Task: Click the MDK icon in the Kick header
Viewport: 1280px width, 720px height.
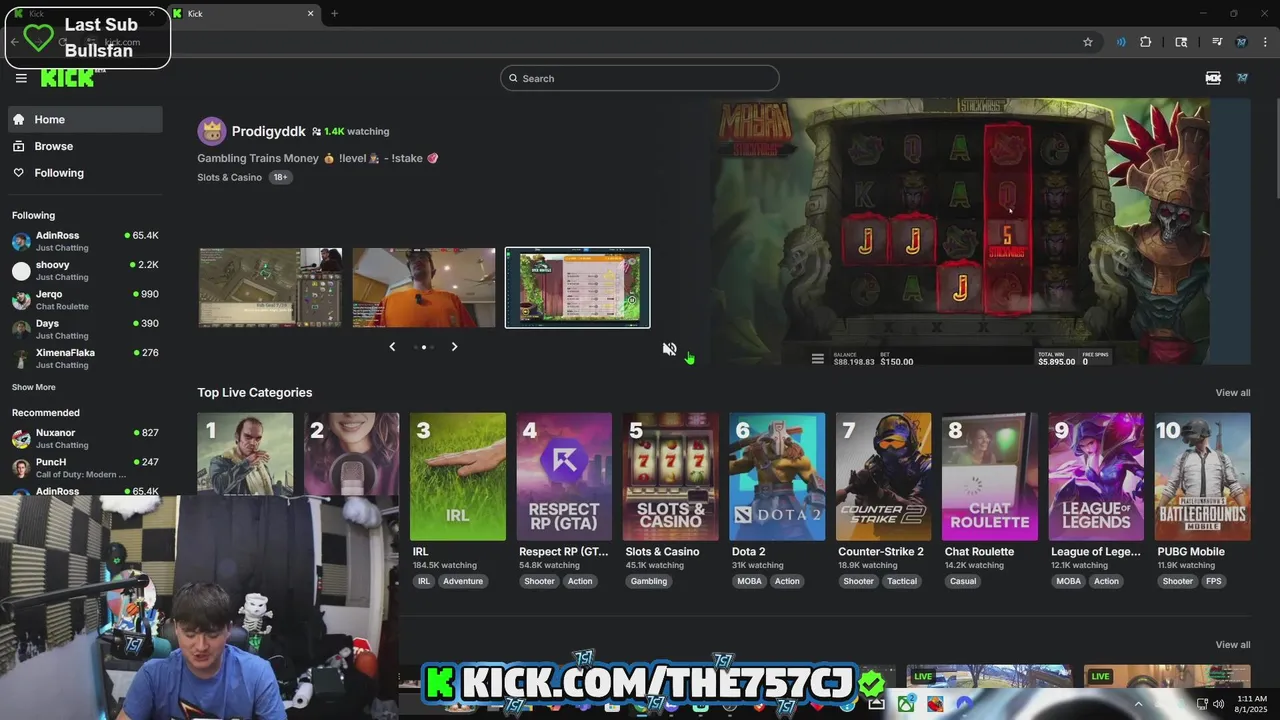Action: (1213, 78)
